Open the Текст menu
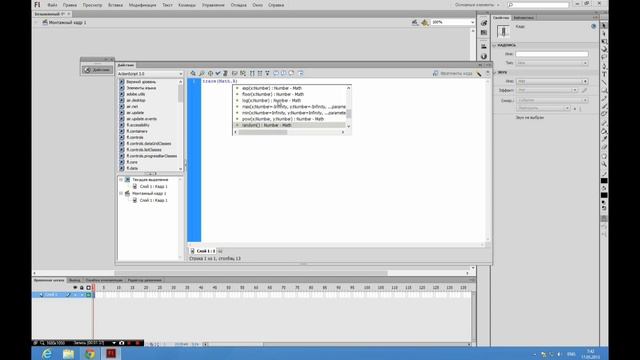The image size is (640, 360). click(167, 5)
